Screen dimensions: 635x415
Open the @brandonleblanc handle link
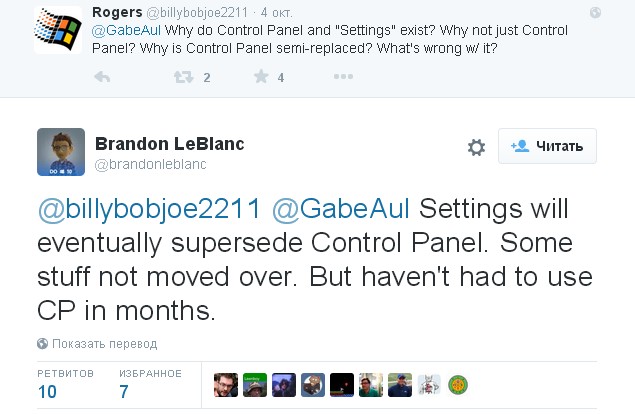point(150,164)
